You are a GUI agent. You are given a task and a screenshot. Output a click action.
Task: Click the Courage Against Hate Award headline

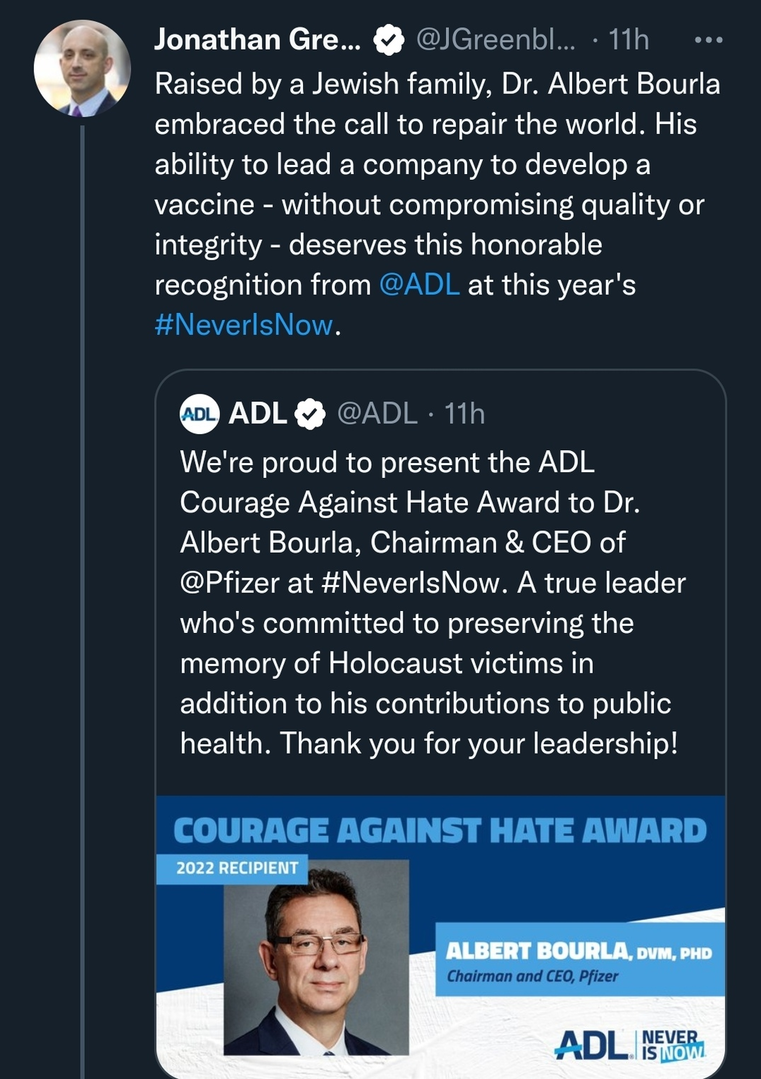coord(440,830)
